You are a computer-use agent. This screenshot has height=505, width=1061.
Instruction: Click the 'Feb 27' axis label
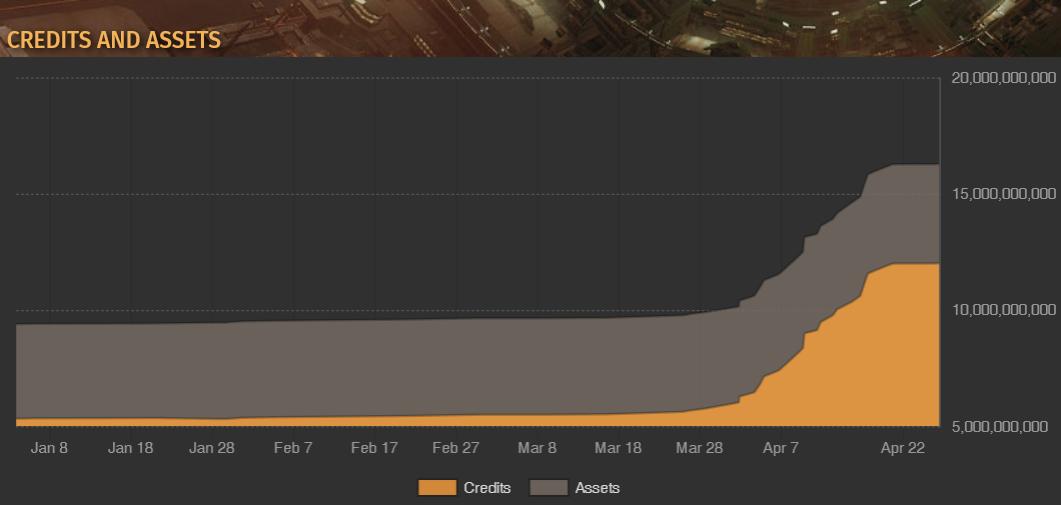point(455,448)
